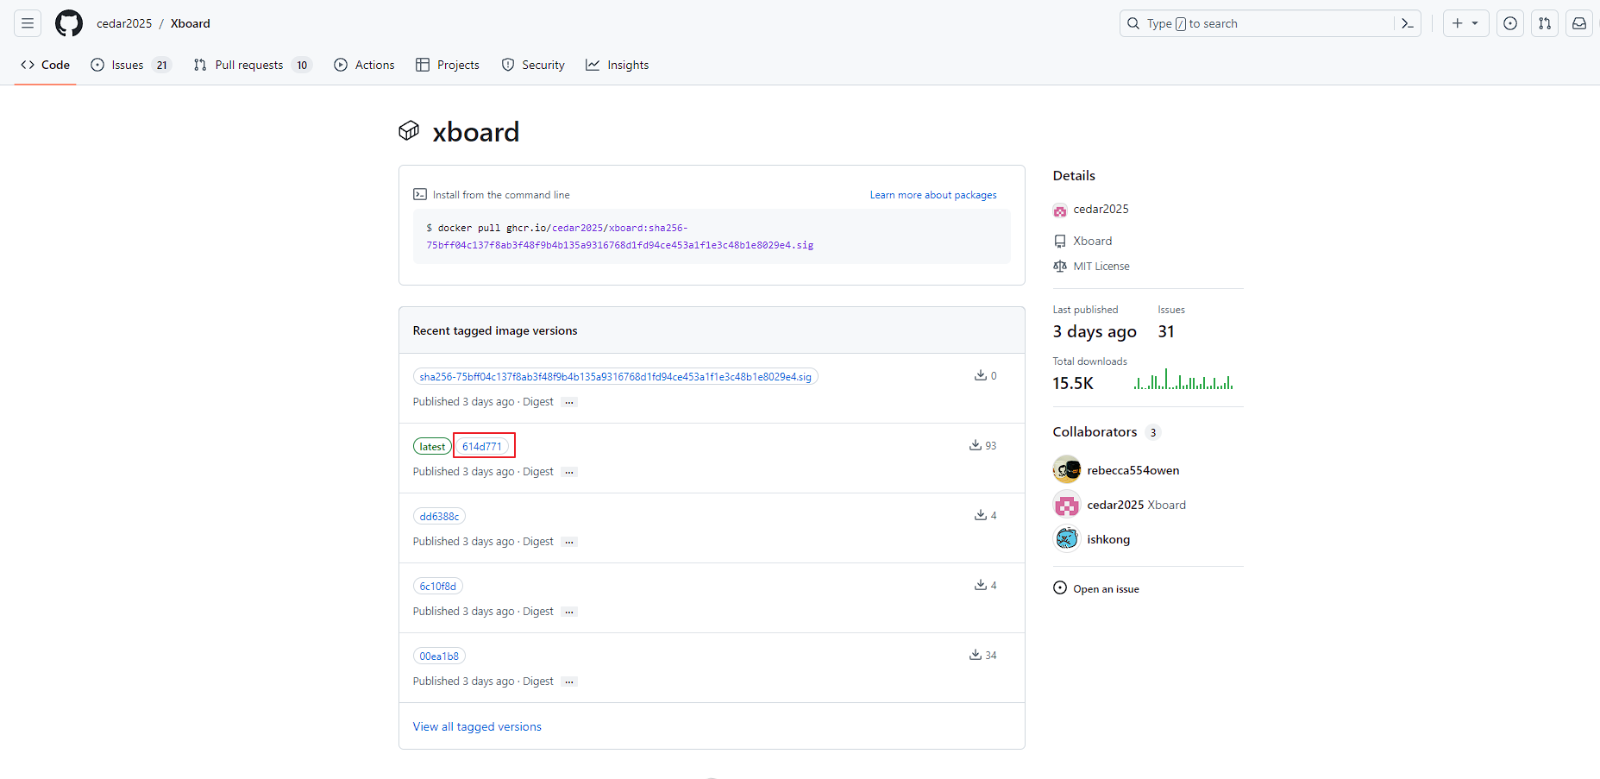
Task: Click the Open an issue link
Action: 1105,589
